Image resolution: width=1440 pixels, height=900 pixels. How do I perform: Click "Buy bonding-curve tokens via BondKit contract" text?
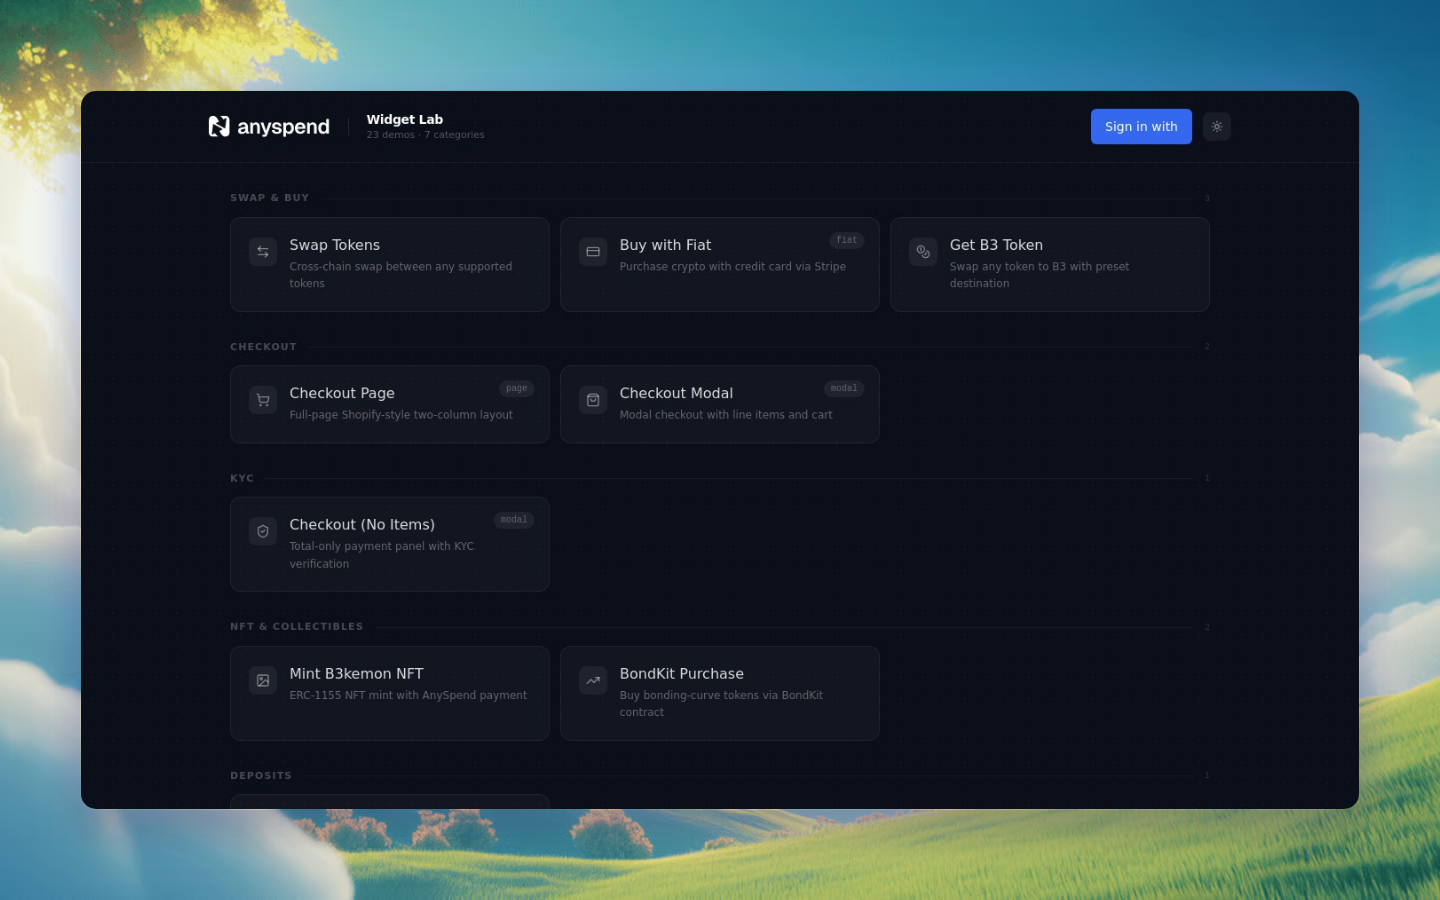point(721,704)
